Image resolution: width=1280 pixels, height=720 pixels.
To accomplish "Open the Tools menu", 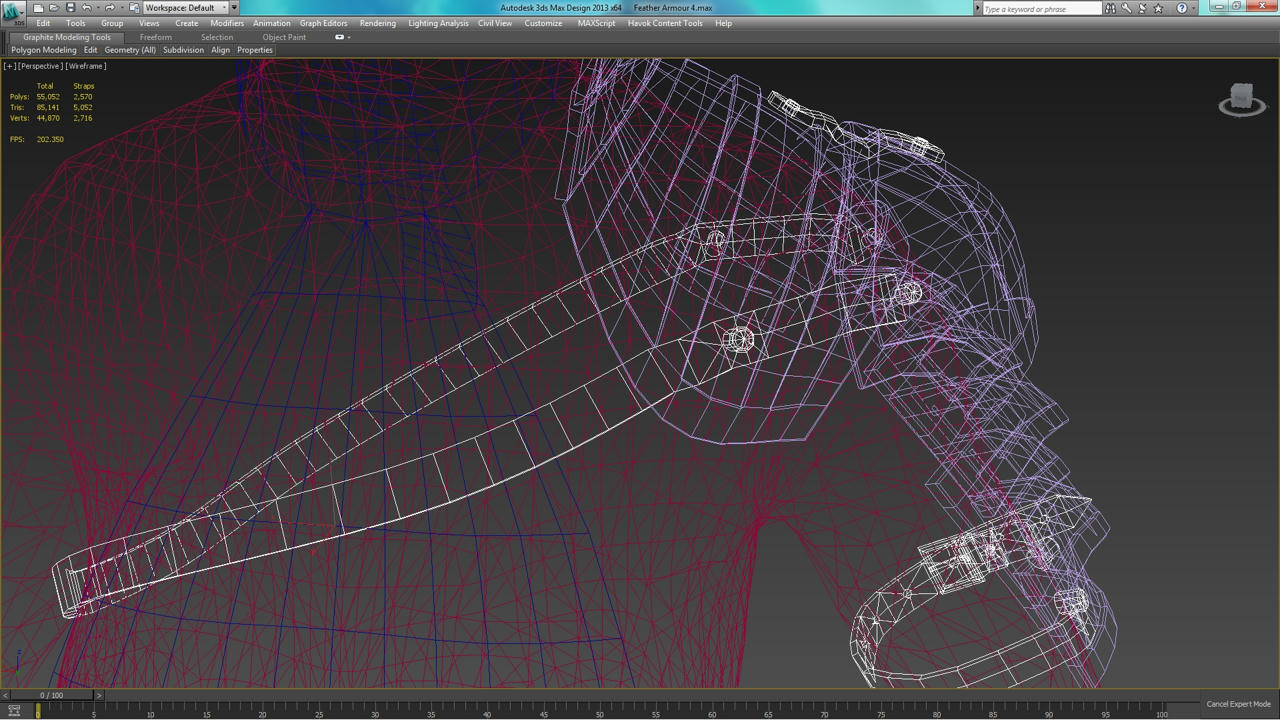I will (76, 23).
